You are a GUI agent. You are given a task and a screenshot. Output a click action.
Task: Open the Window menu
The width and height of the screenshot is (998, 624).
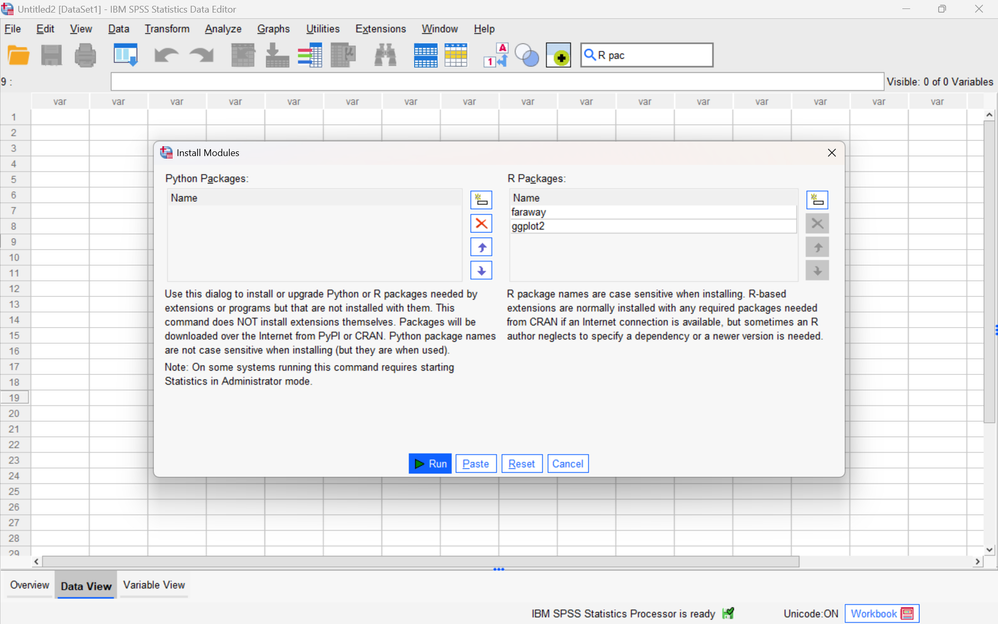tap(440, 29)
